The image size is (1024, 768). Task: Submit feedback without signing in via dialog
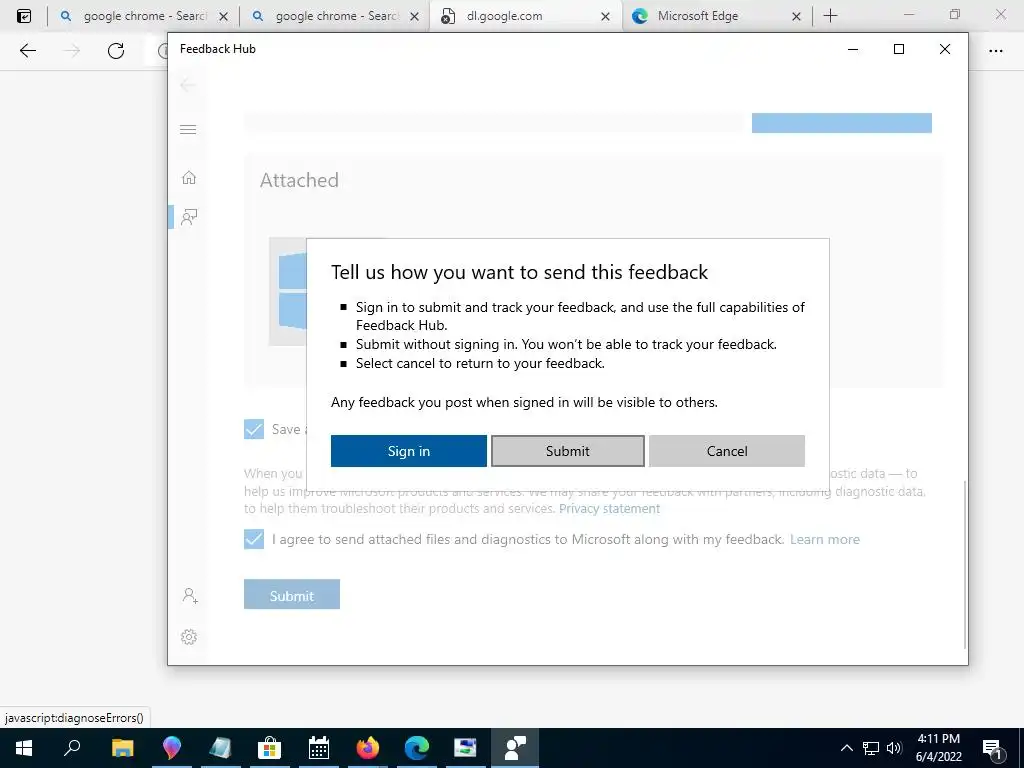(x=568, y=451)
